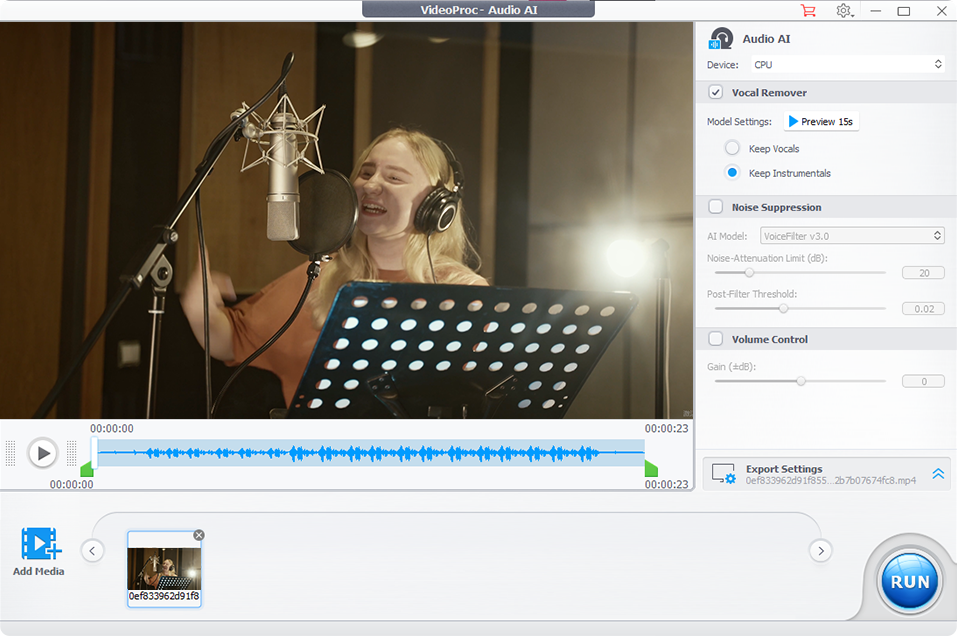Uncheck the Vocal Remover checkbox

[x=716, y=92]
